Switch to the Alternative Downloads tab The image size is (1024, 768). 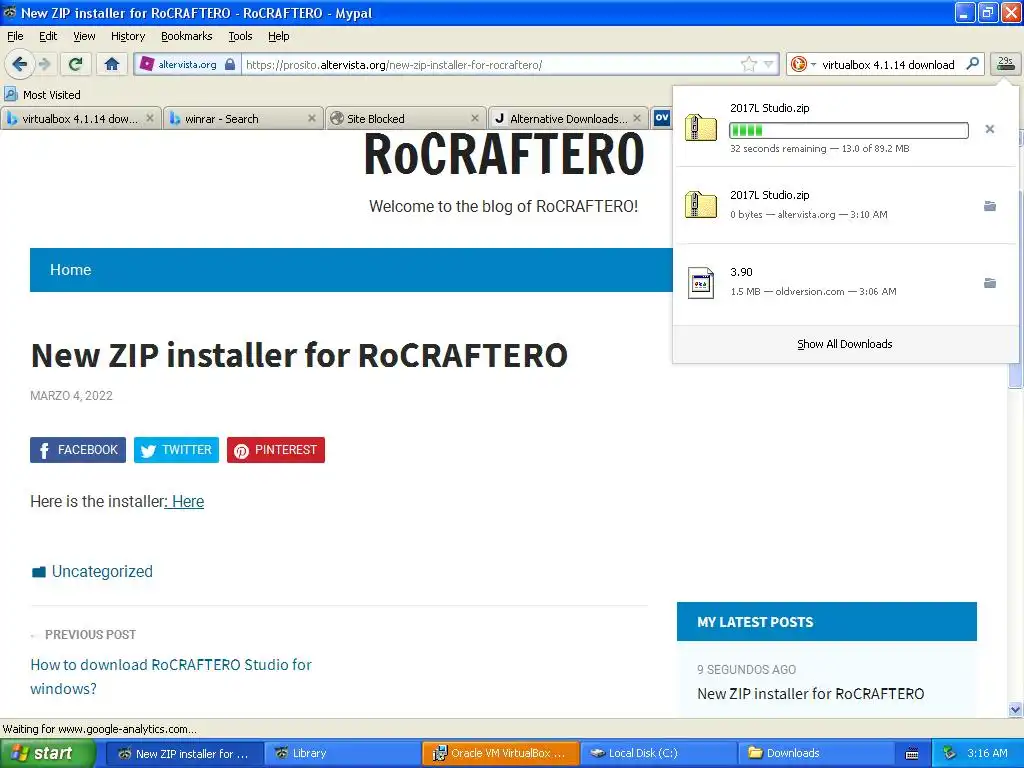click(568, 119)
